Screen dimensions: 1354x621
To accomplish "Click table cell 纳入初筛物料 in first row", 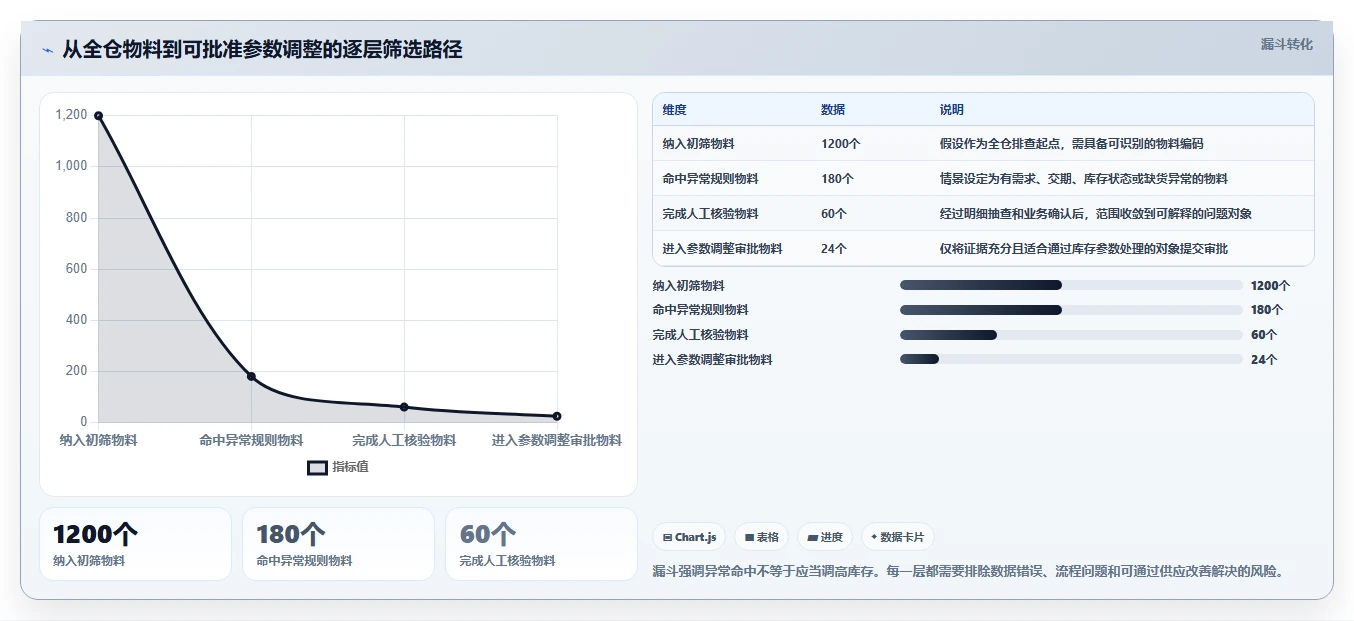I will click(698, 144).
